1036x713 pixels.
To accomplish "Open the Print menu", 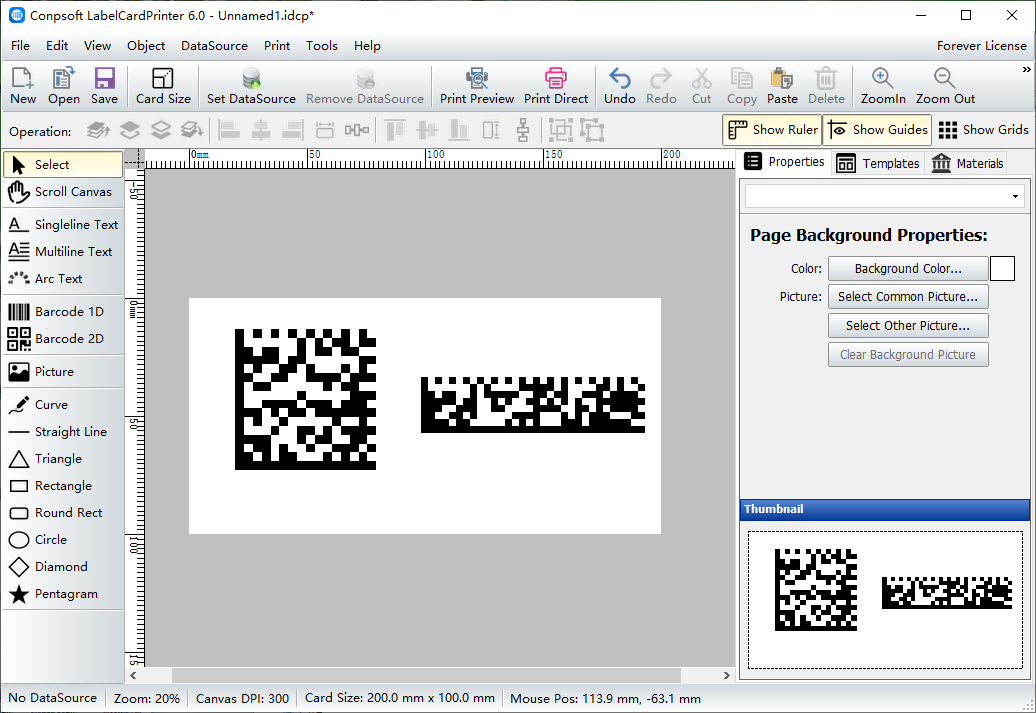I will (277, 46).
